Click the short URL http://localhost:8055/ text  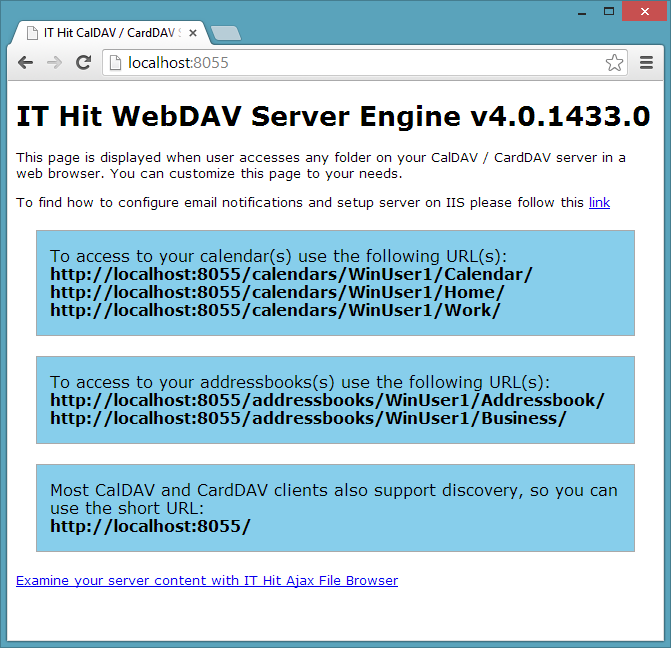[x=150, y=526]
